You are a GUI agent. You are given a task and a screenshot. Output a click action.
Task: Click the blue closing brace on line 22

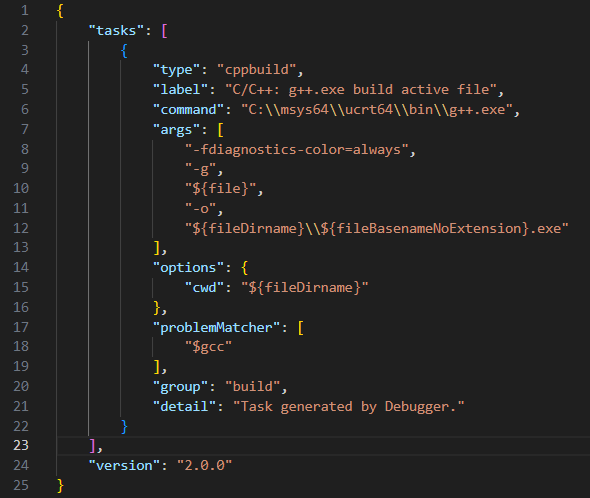point(124,426)
